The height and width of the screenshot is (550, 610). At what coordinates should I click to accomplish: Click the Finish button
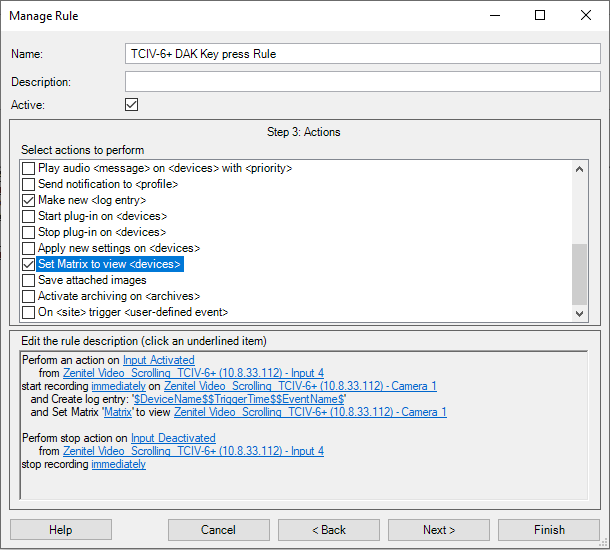point(548,529)
